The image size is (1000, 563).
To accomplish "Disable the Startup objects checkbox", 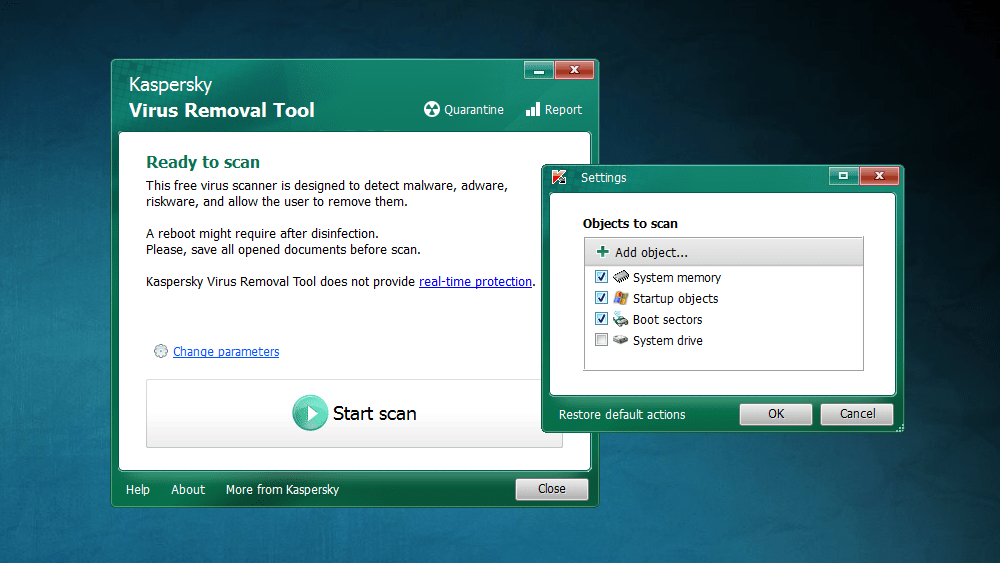I will (x=601, y=298).
